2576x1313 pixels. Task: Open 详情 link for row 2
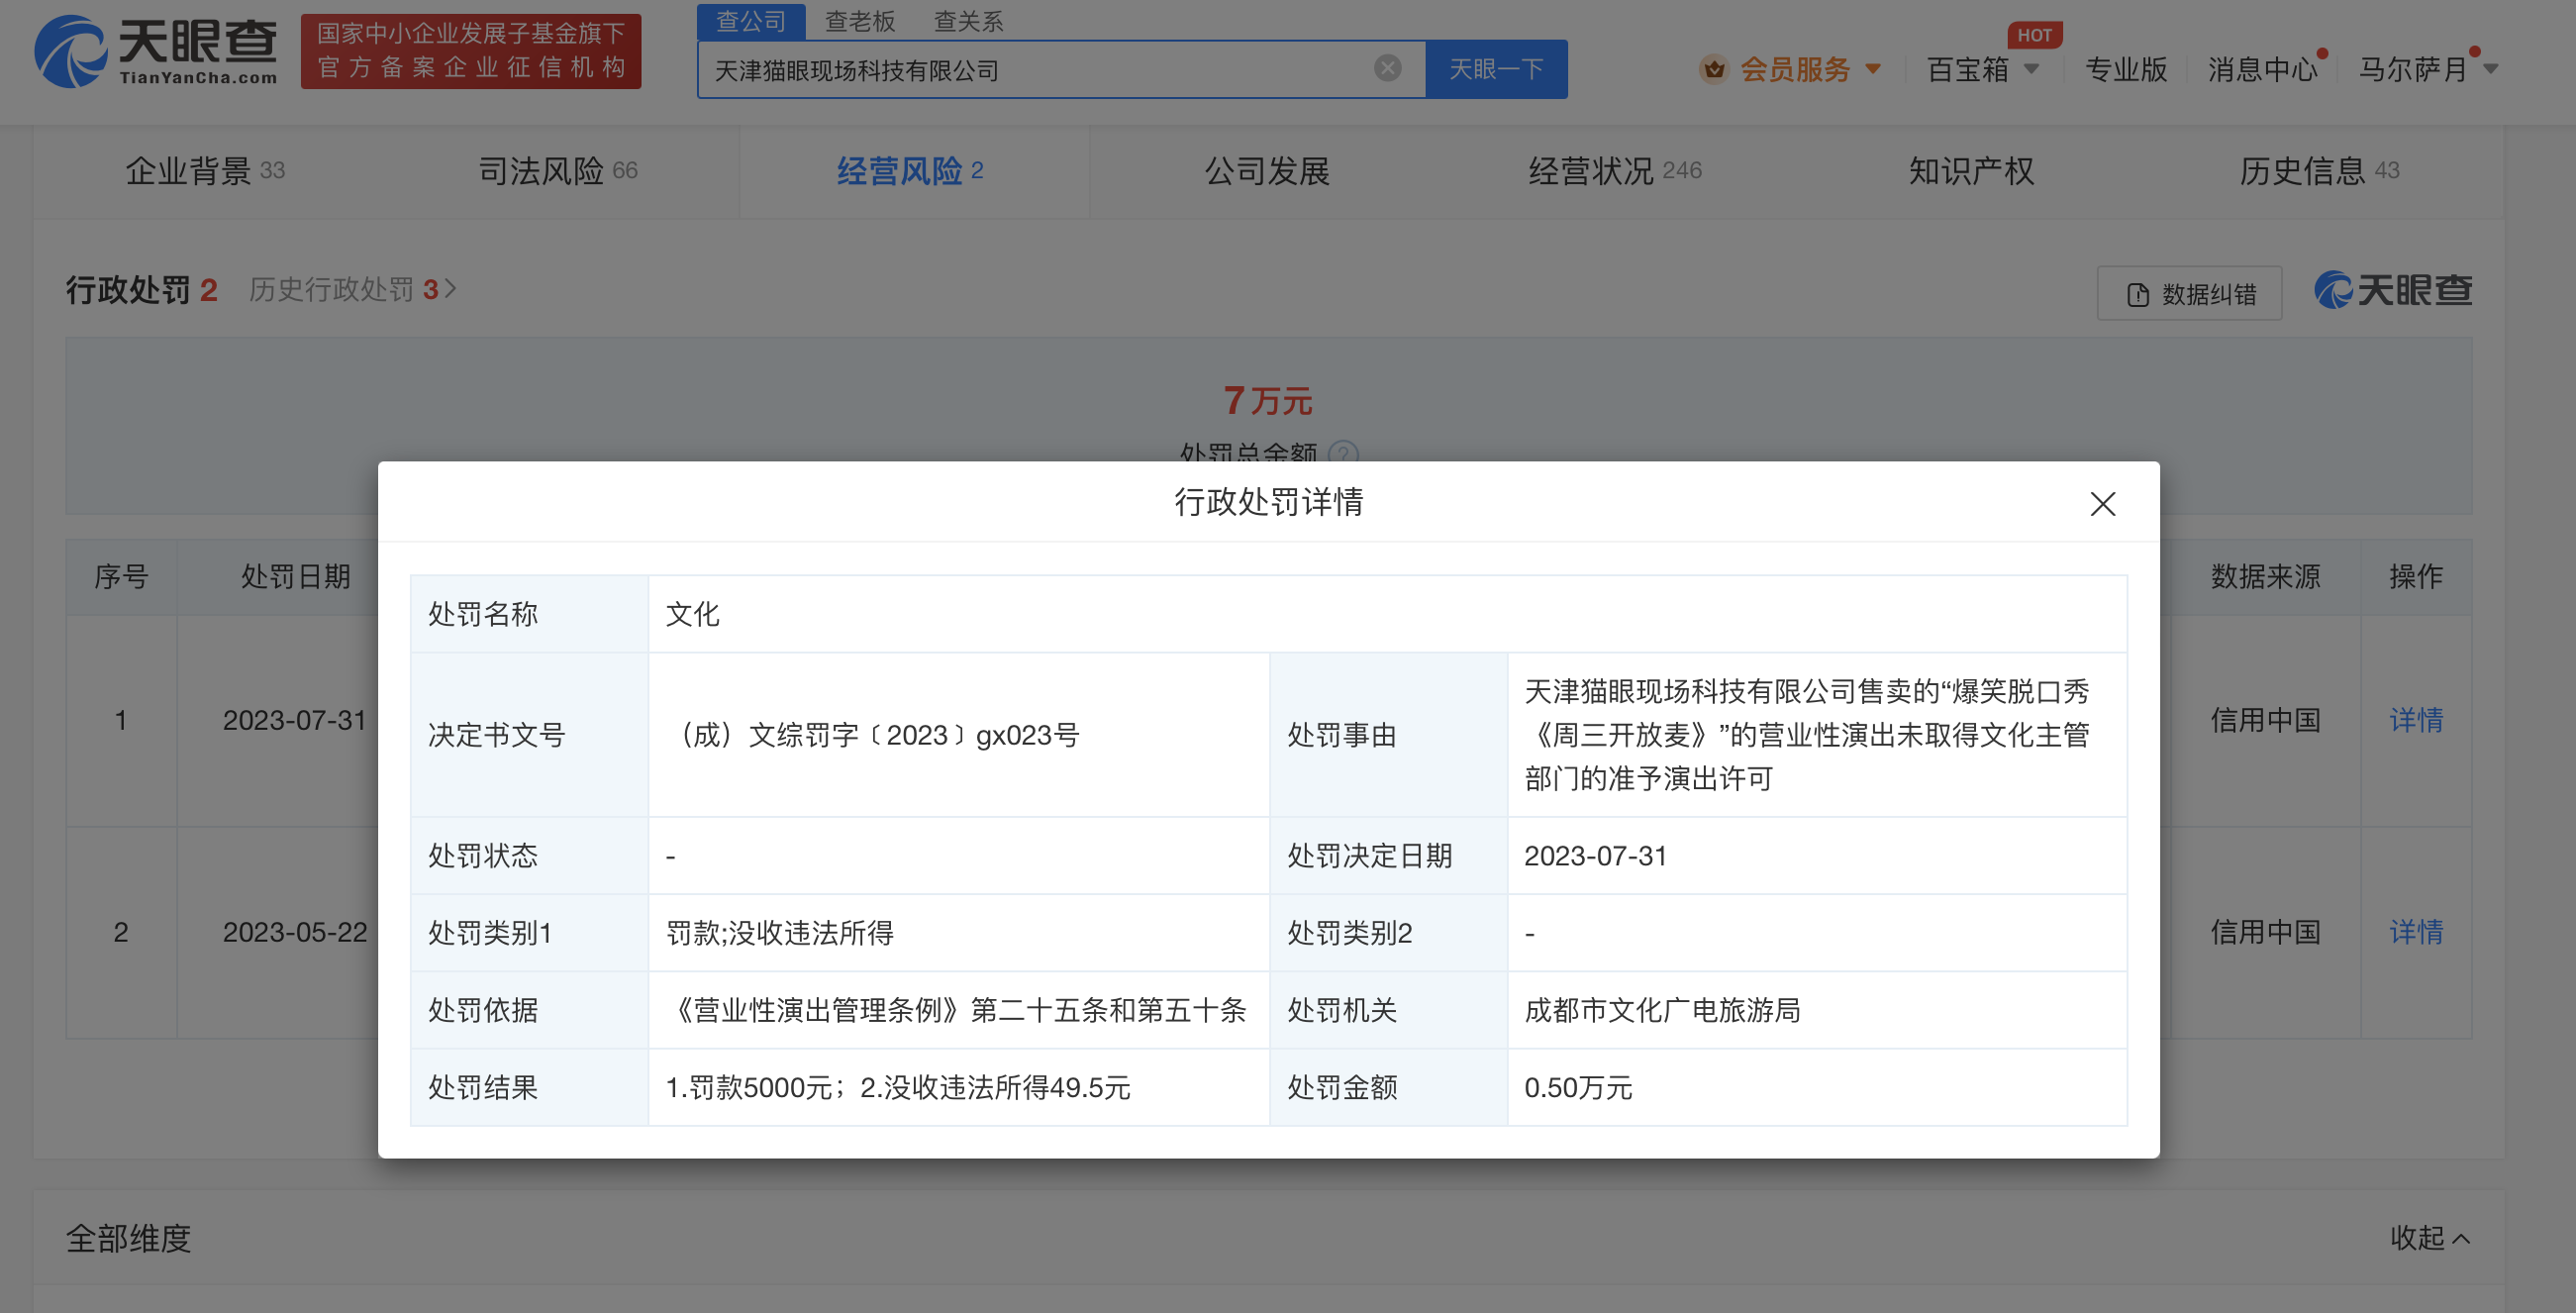pyautogui.click(x=2415, y=932)
